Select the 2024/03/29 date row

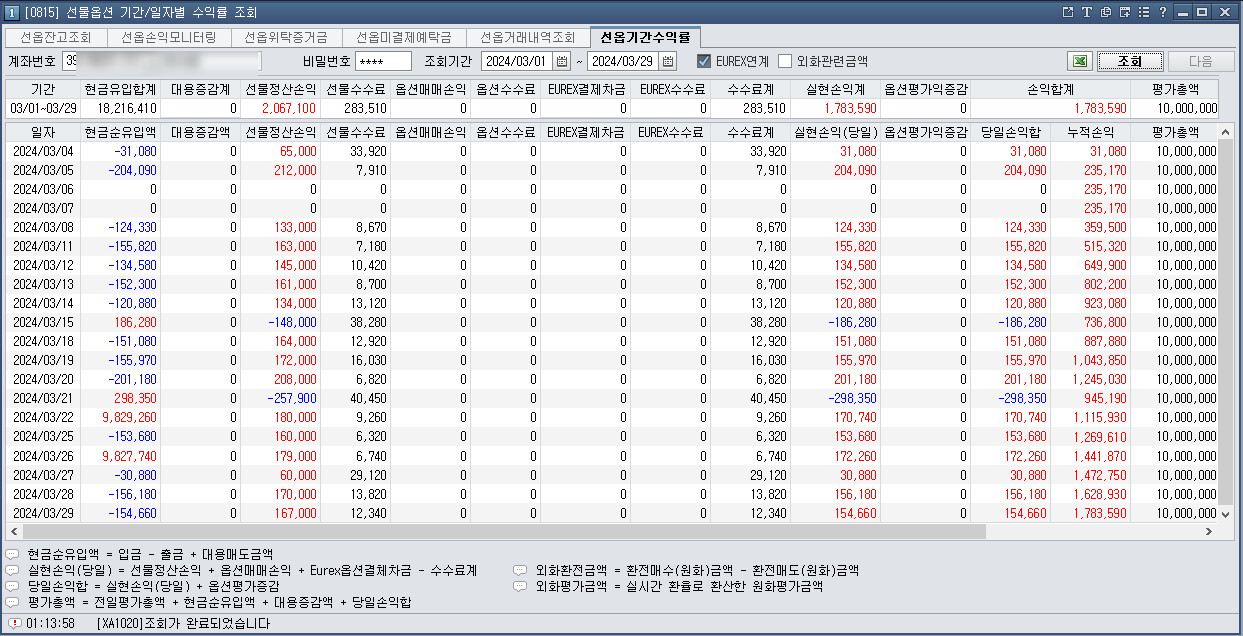[x=612, y=513]
